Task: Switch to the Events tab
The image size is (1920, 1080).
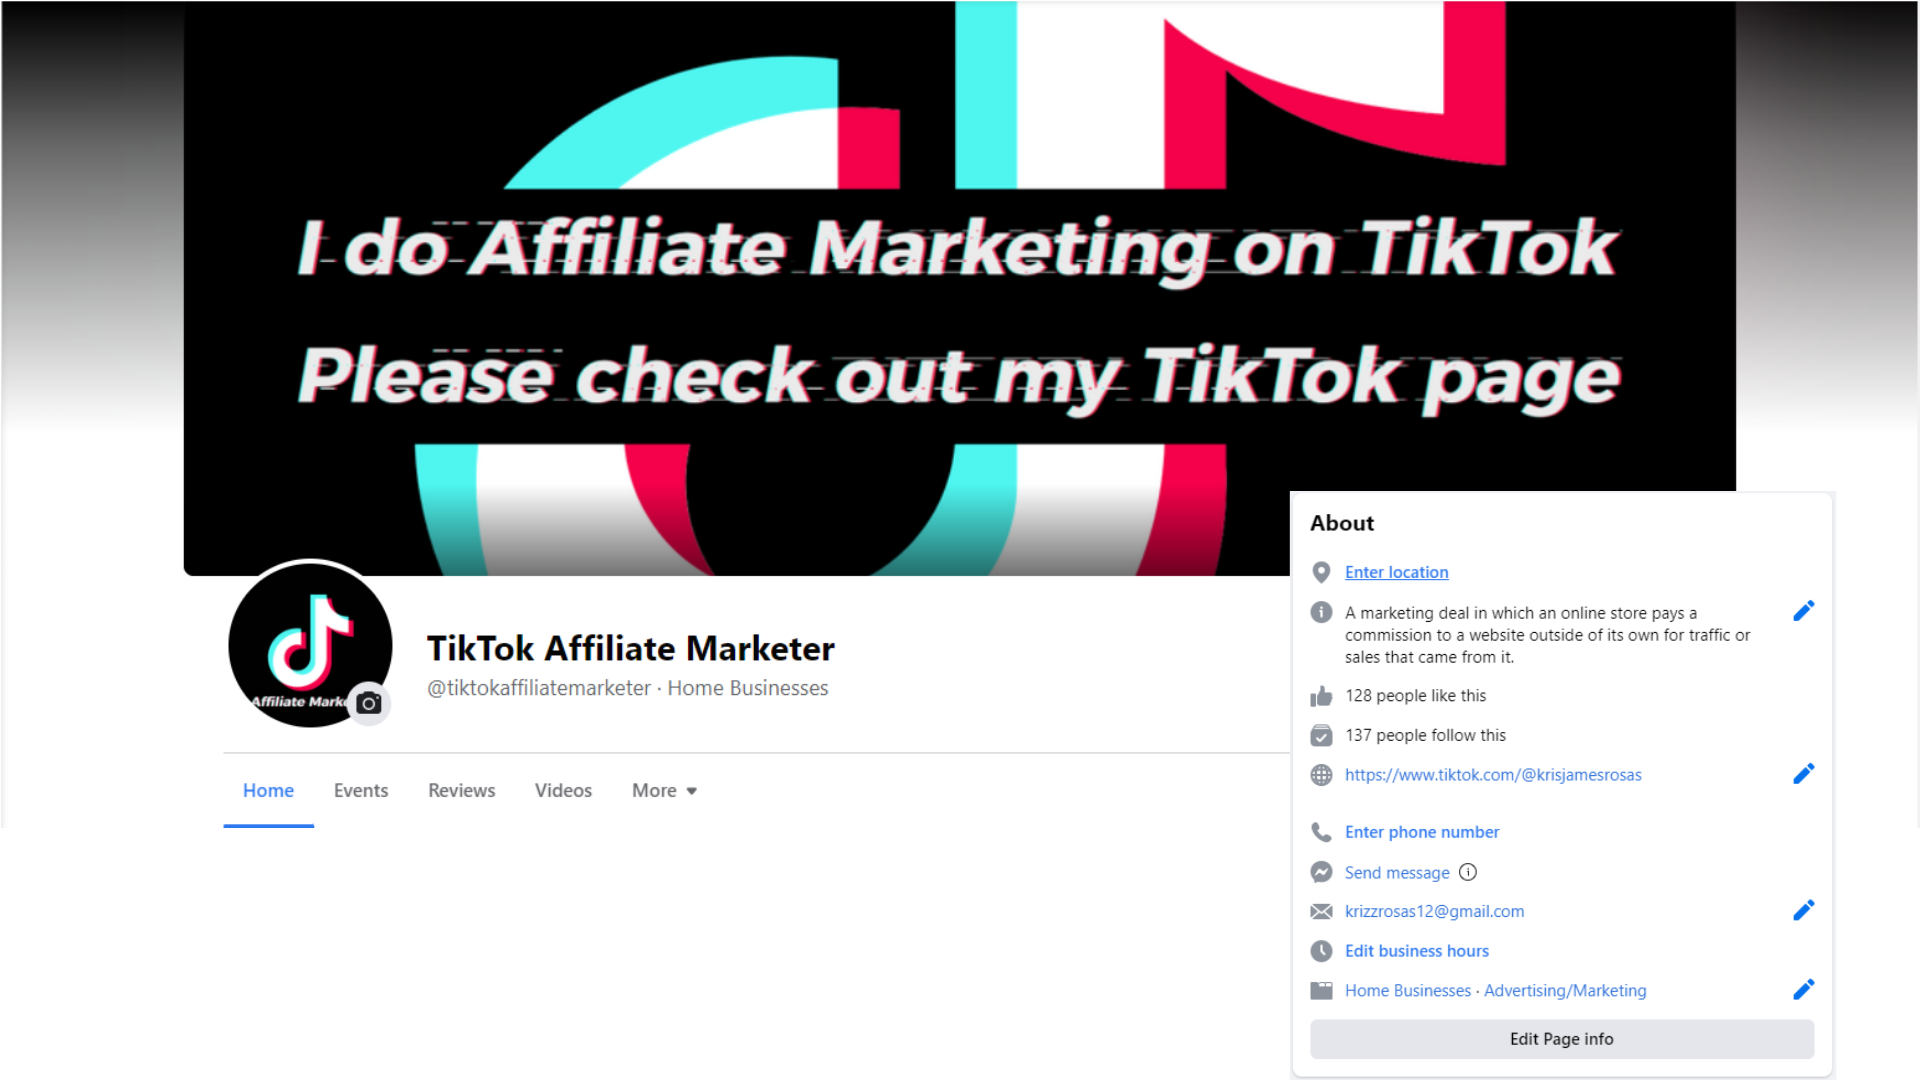Action: pos(361,790)
